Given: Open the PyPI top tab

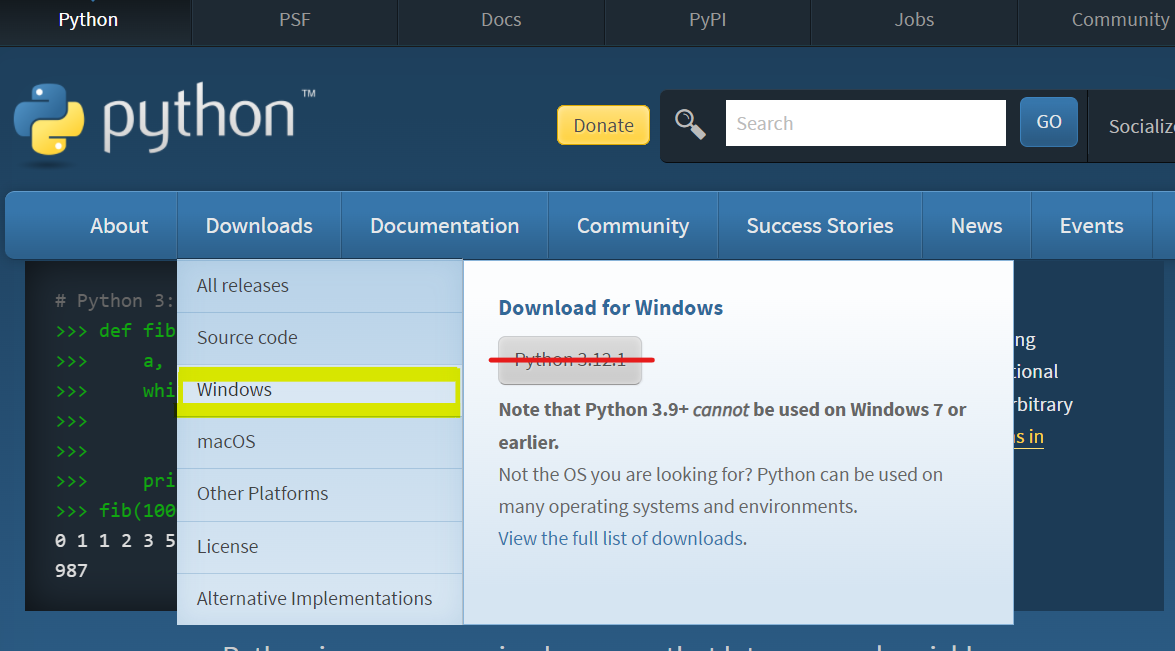Looking at the screenshot, I should (707, 20).
